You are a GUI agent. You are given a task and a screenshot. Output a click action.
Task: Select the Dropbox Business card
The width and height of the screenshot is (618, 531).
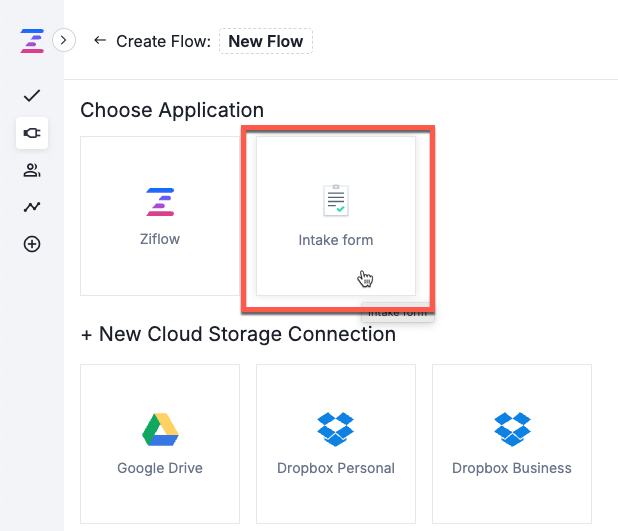[512, 444]
